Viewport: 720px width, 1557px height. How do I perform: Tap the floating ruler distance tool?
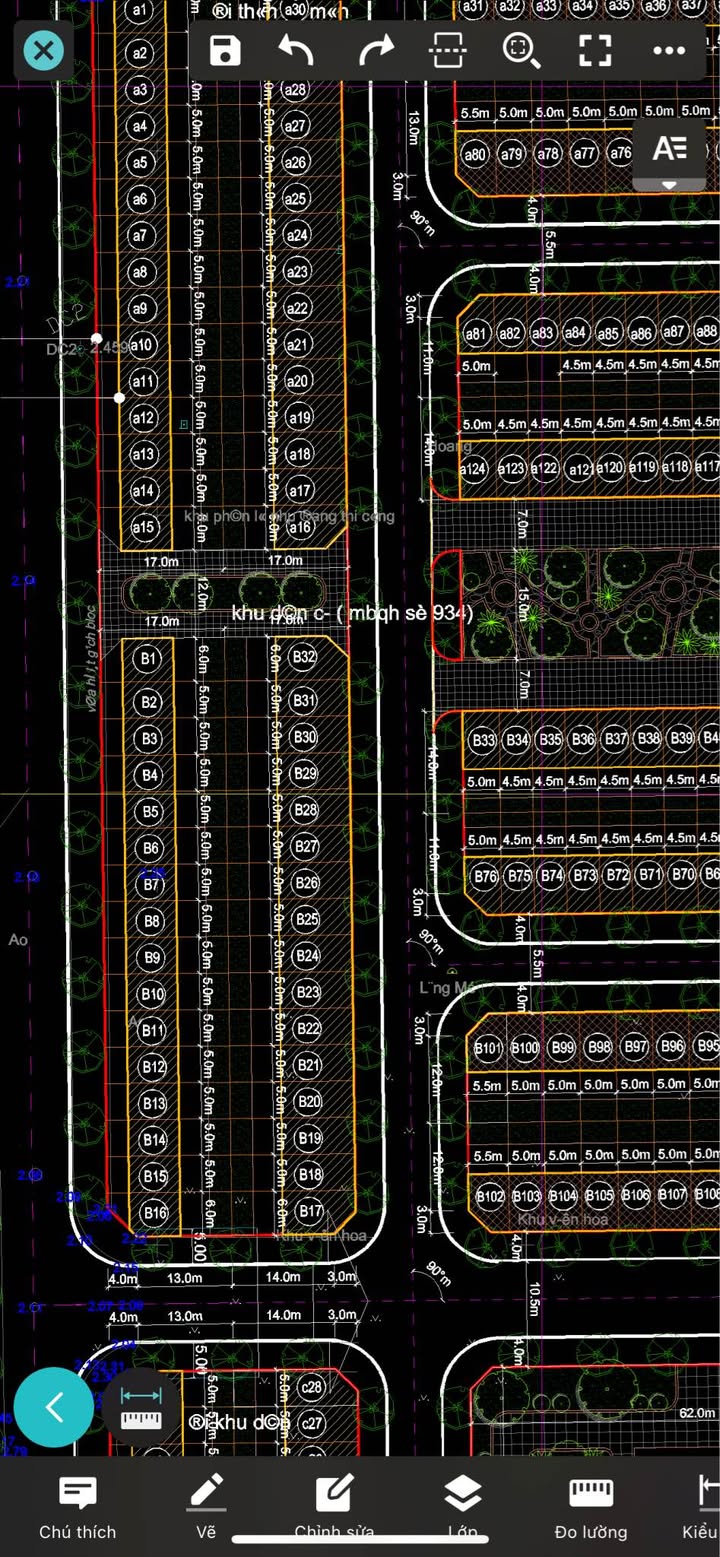click(141, 1407)
